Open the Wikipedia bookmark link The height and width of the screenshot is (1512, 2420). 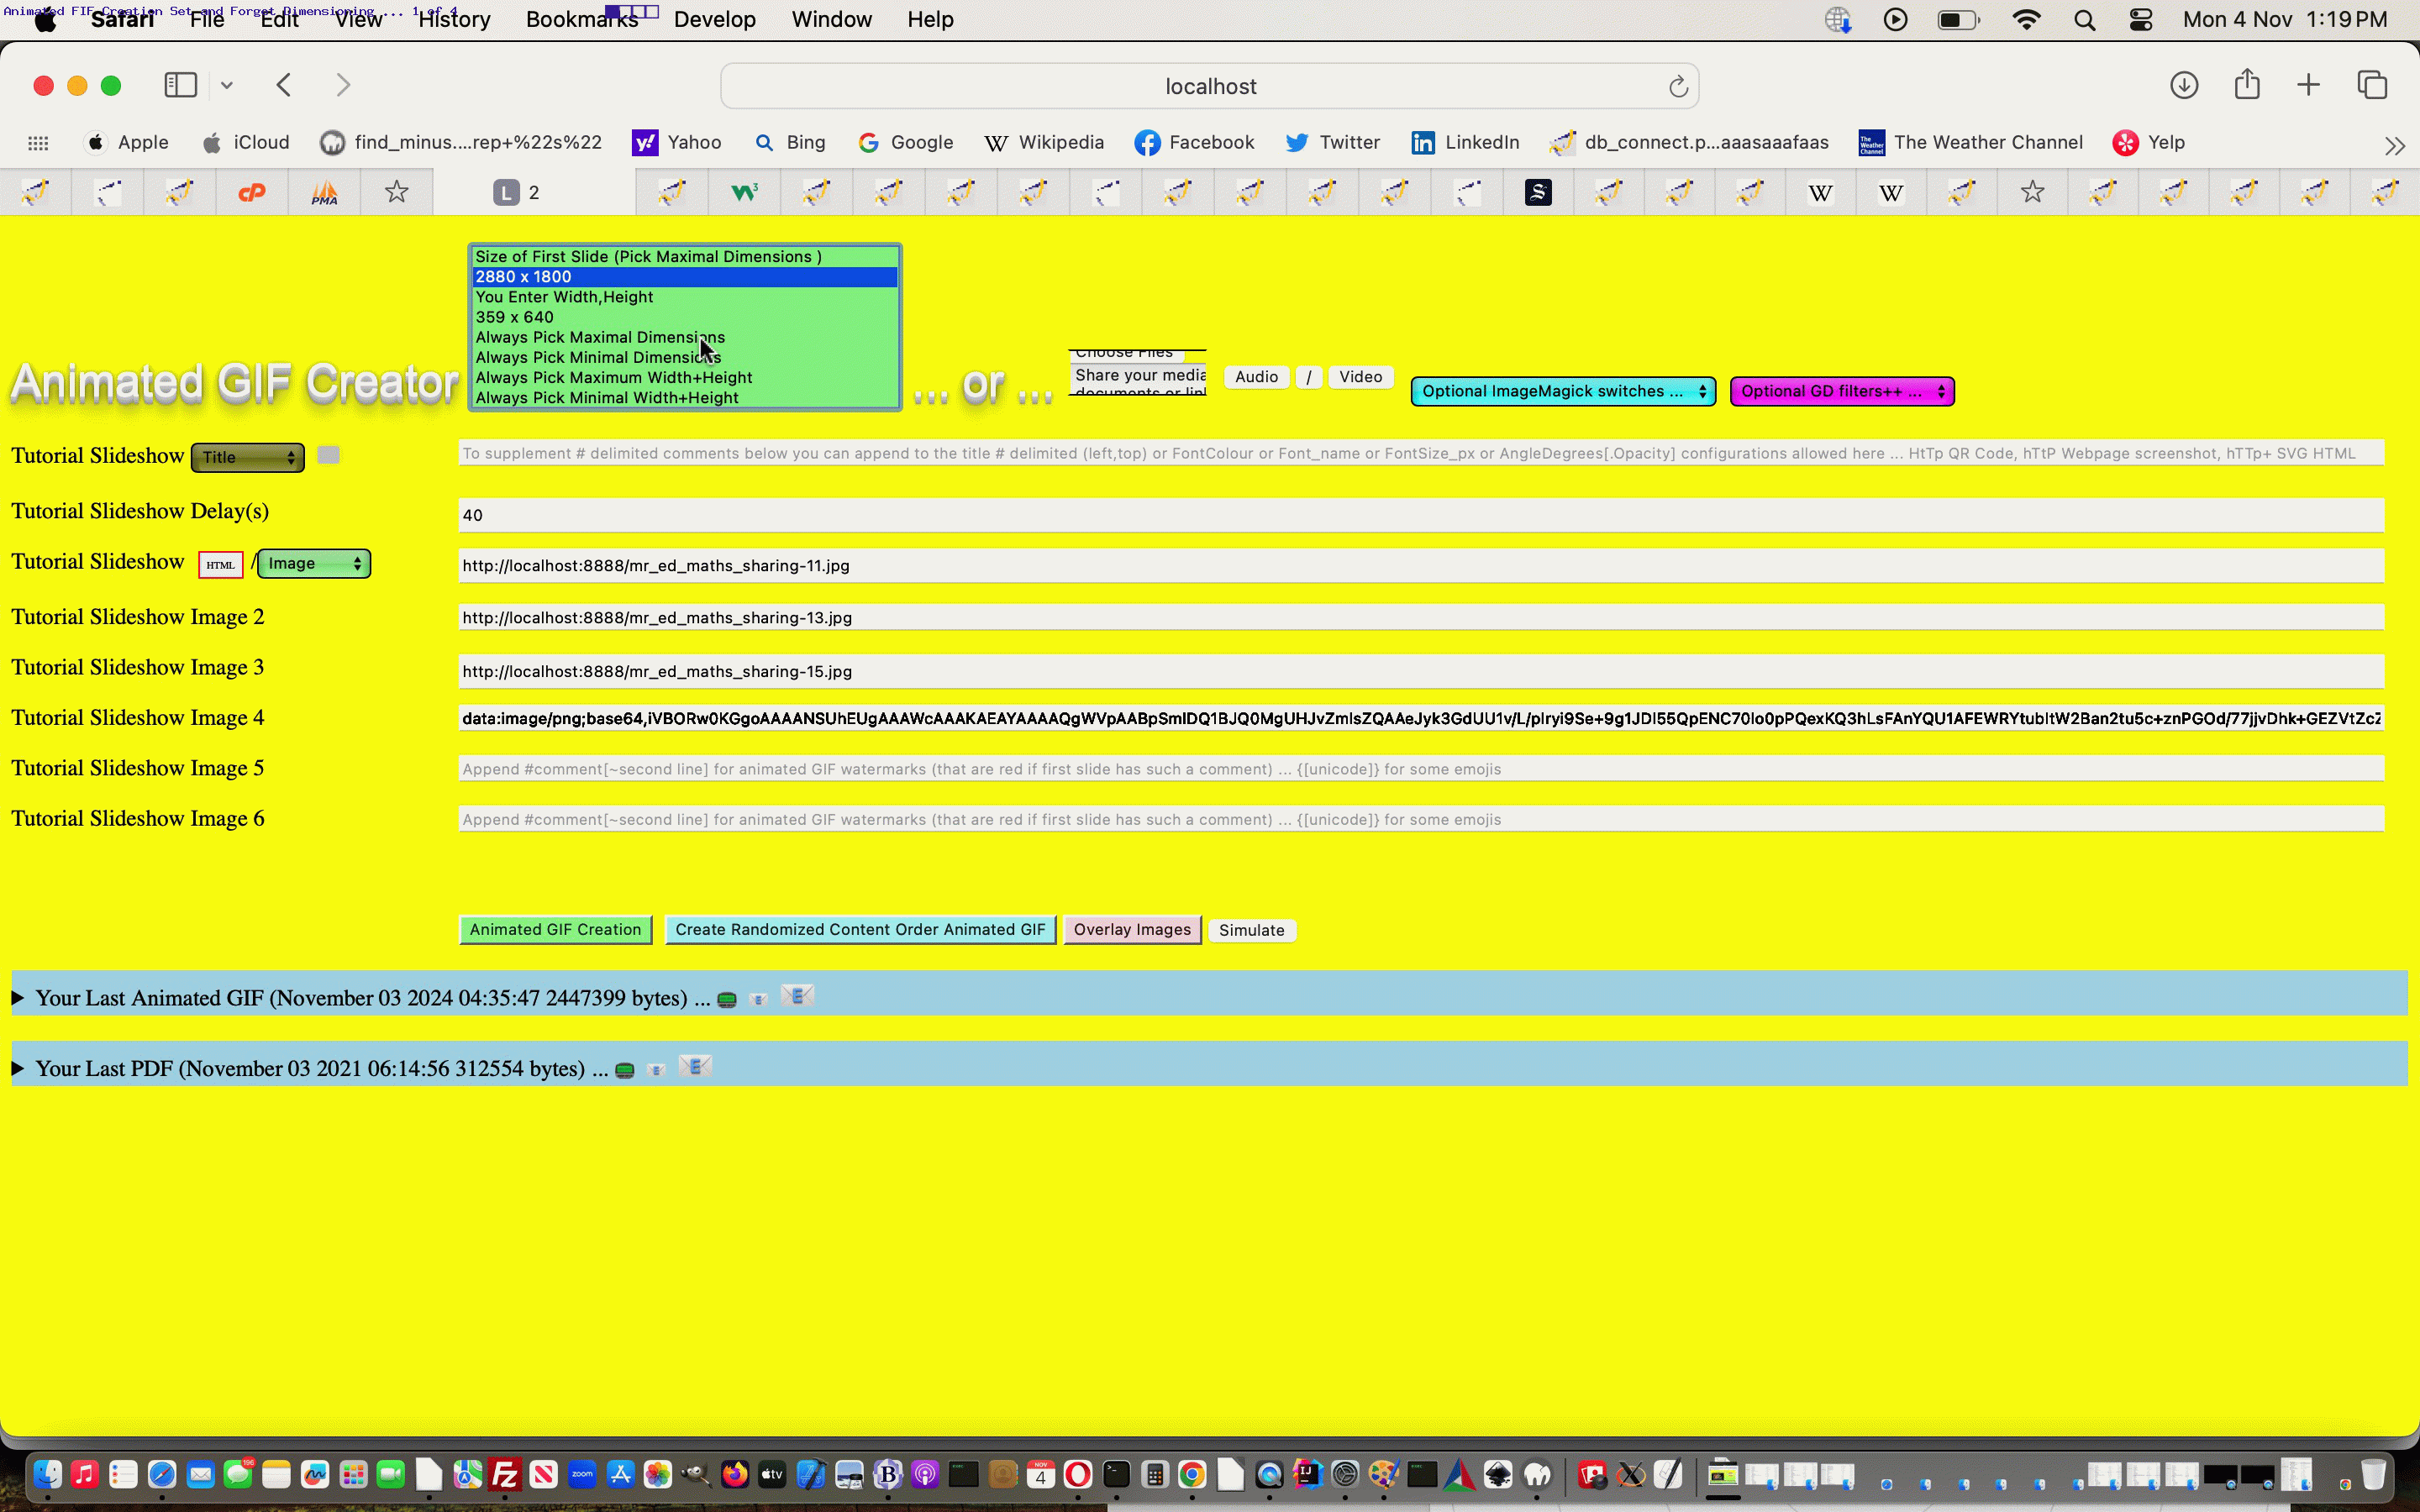pos(1044,143)
